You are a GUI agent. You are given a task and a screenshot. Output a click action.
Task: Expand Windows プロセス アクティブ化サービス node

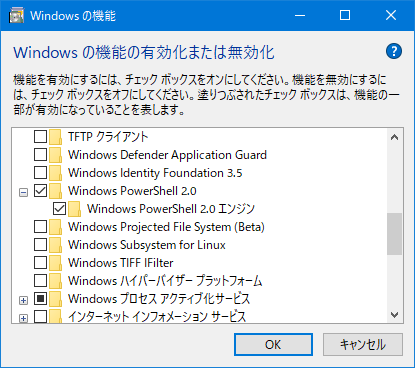click(x=23, y=300)
